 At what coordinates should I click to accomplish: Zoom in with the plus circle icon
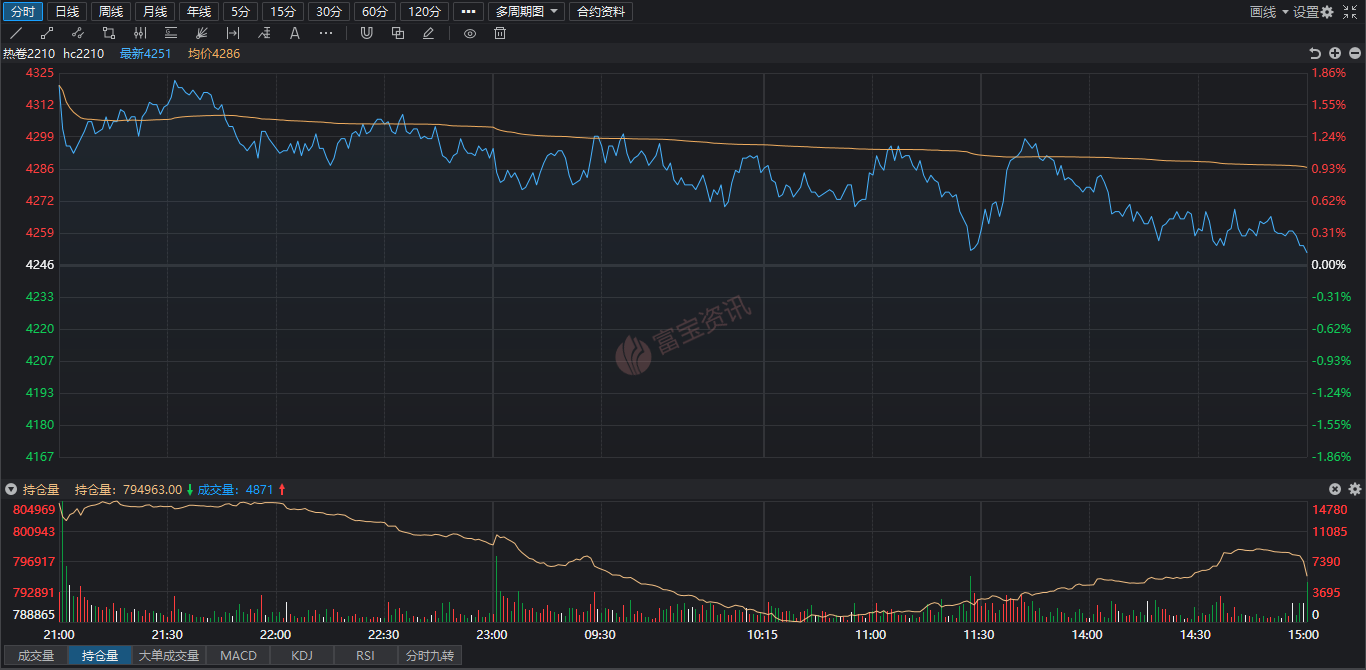point(1335,53)
